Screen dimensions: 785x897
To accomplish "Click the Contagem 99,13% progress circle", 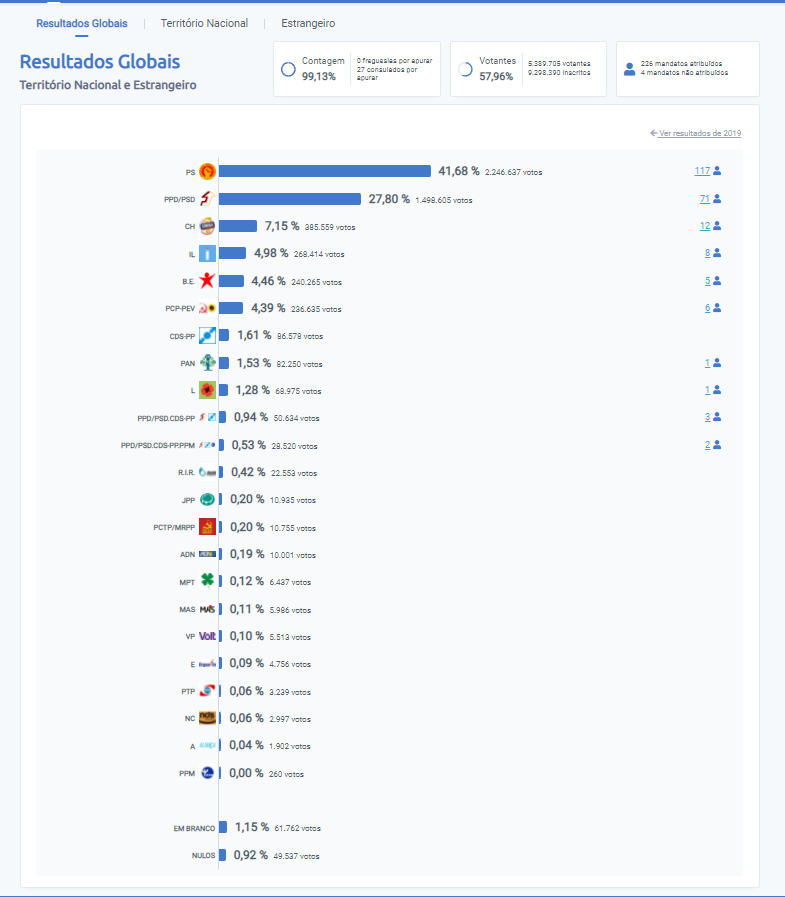I will point(288,69).
